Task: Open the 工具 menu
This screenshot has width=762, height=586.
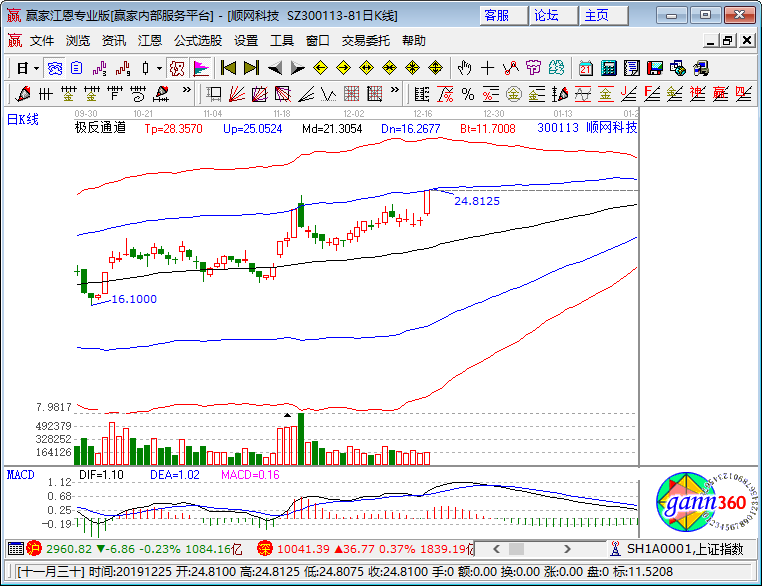Action: (282, 41)
